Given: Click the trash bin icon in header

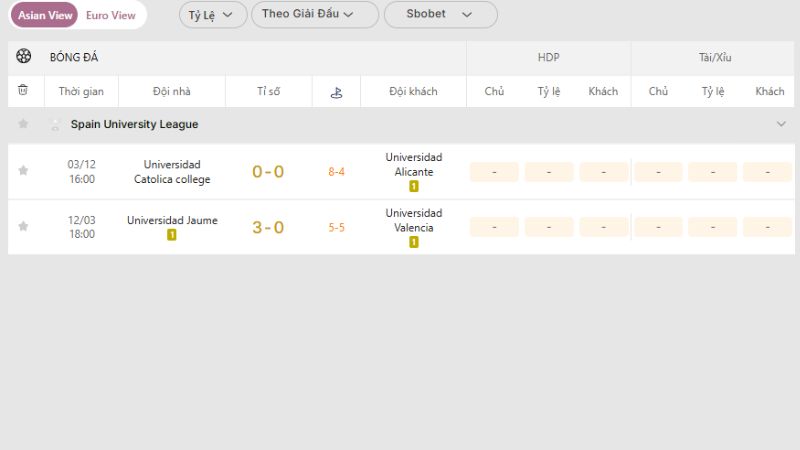Looking at the screenshot, I should (x=23, y=91).
